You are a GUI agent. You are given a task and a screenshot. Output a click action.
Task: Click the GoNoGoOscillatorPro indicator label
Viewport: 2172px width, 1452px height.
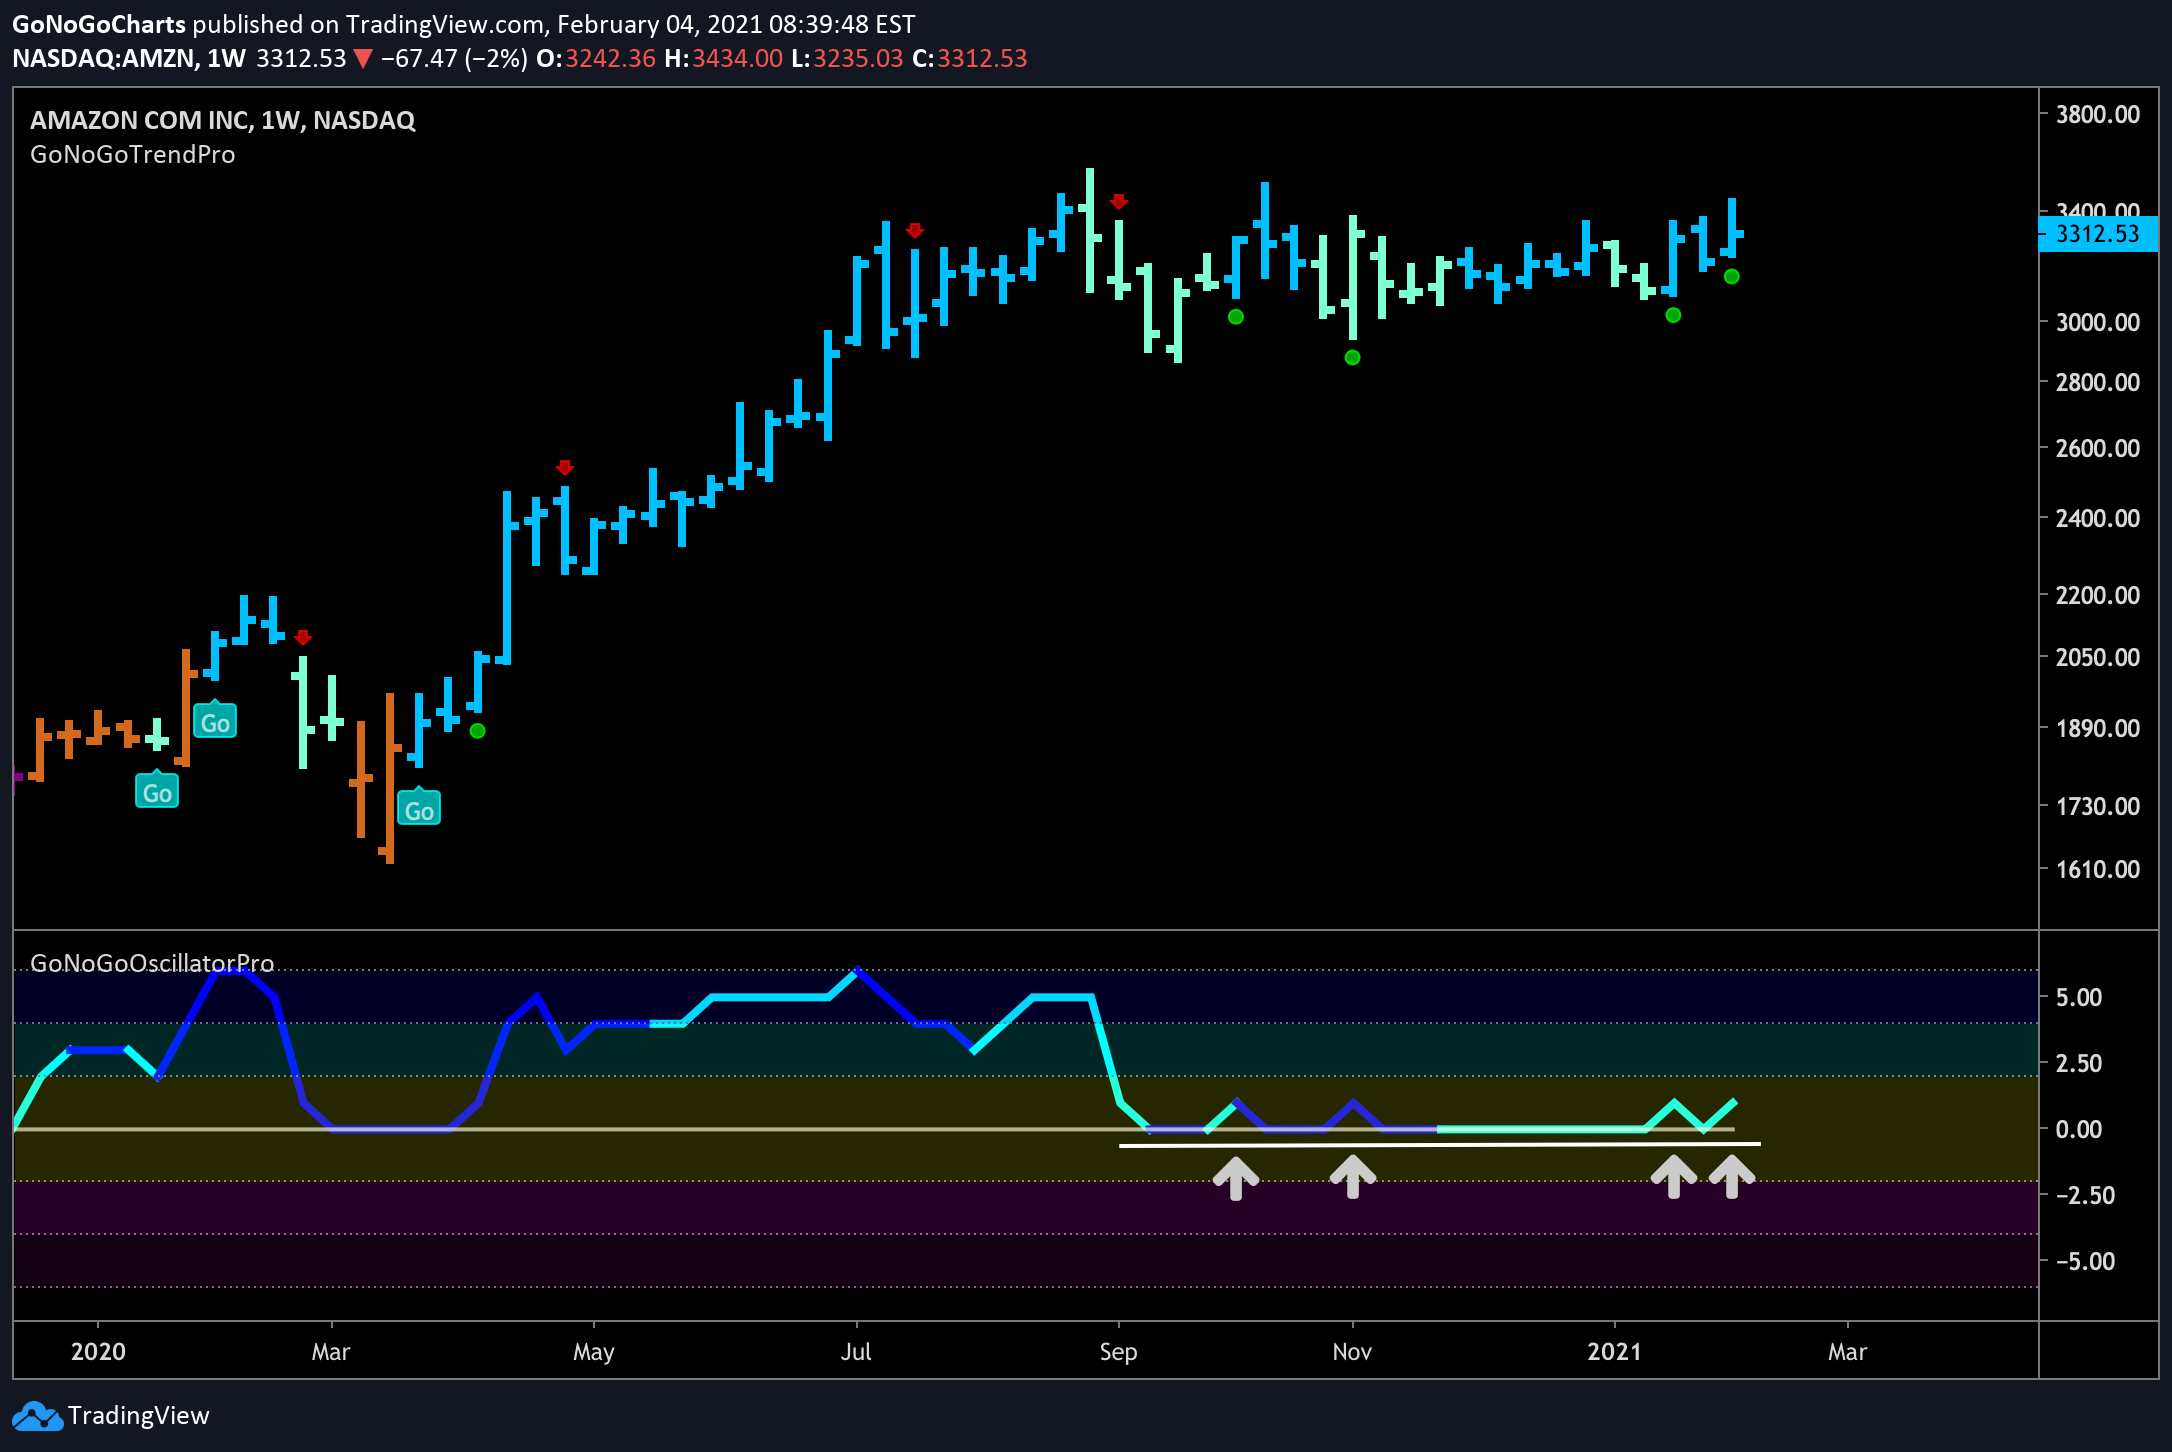coord(152,963)
